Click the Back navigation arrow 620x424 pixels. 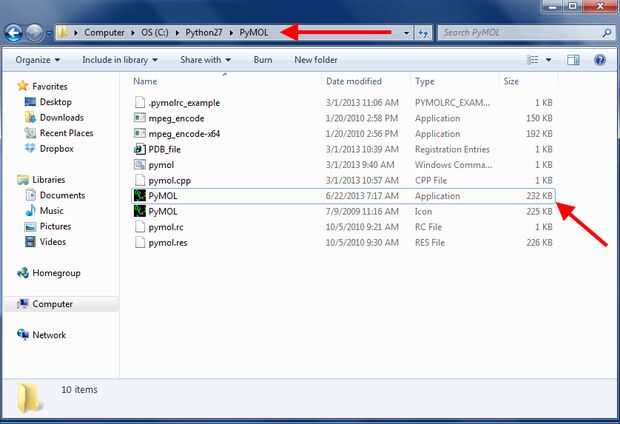tap(14, 33)
